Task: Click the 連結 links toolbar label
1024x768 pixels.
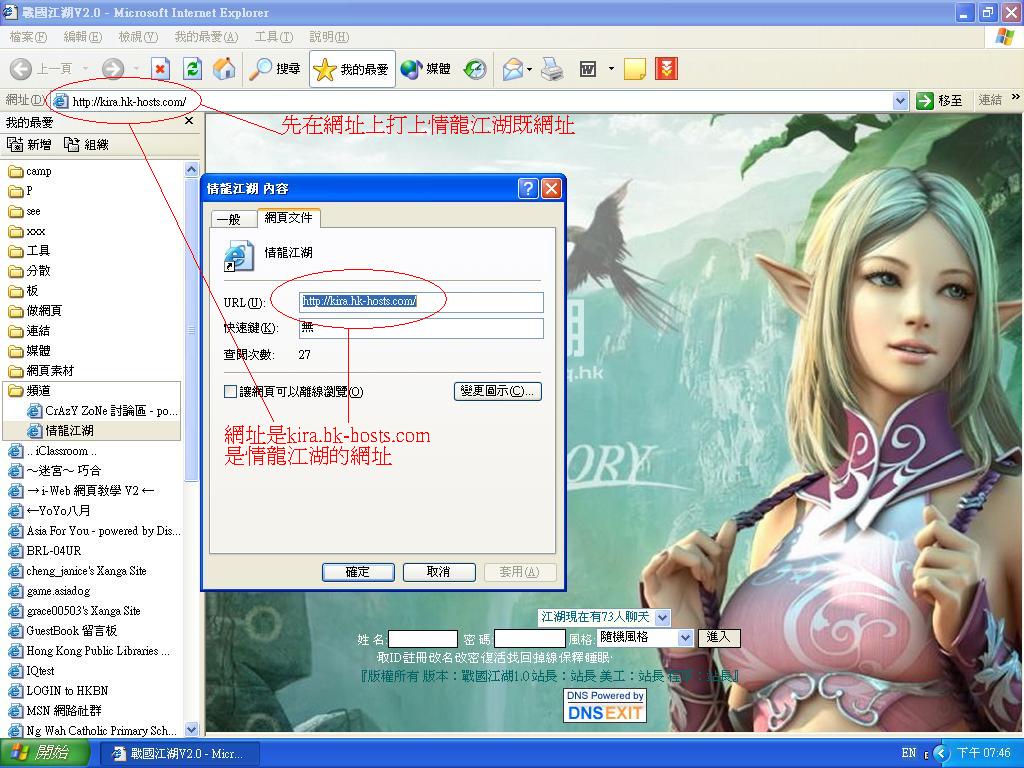Action: pyautogui.click(x=989, y=100)
